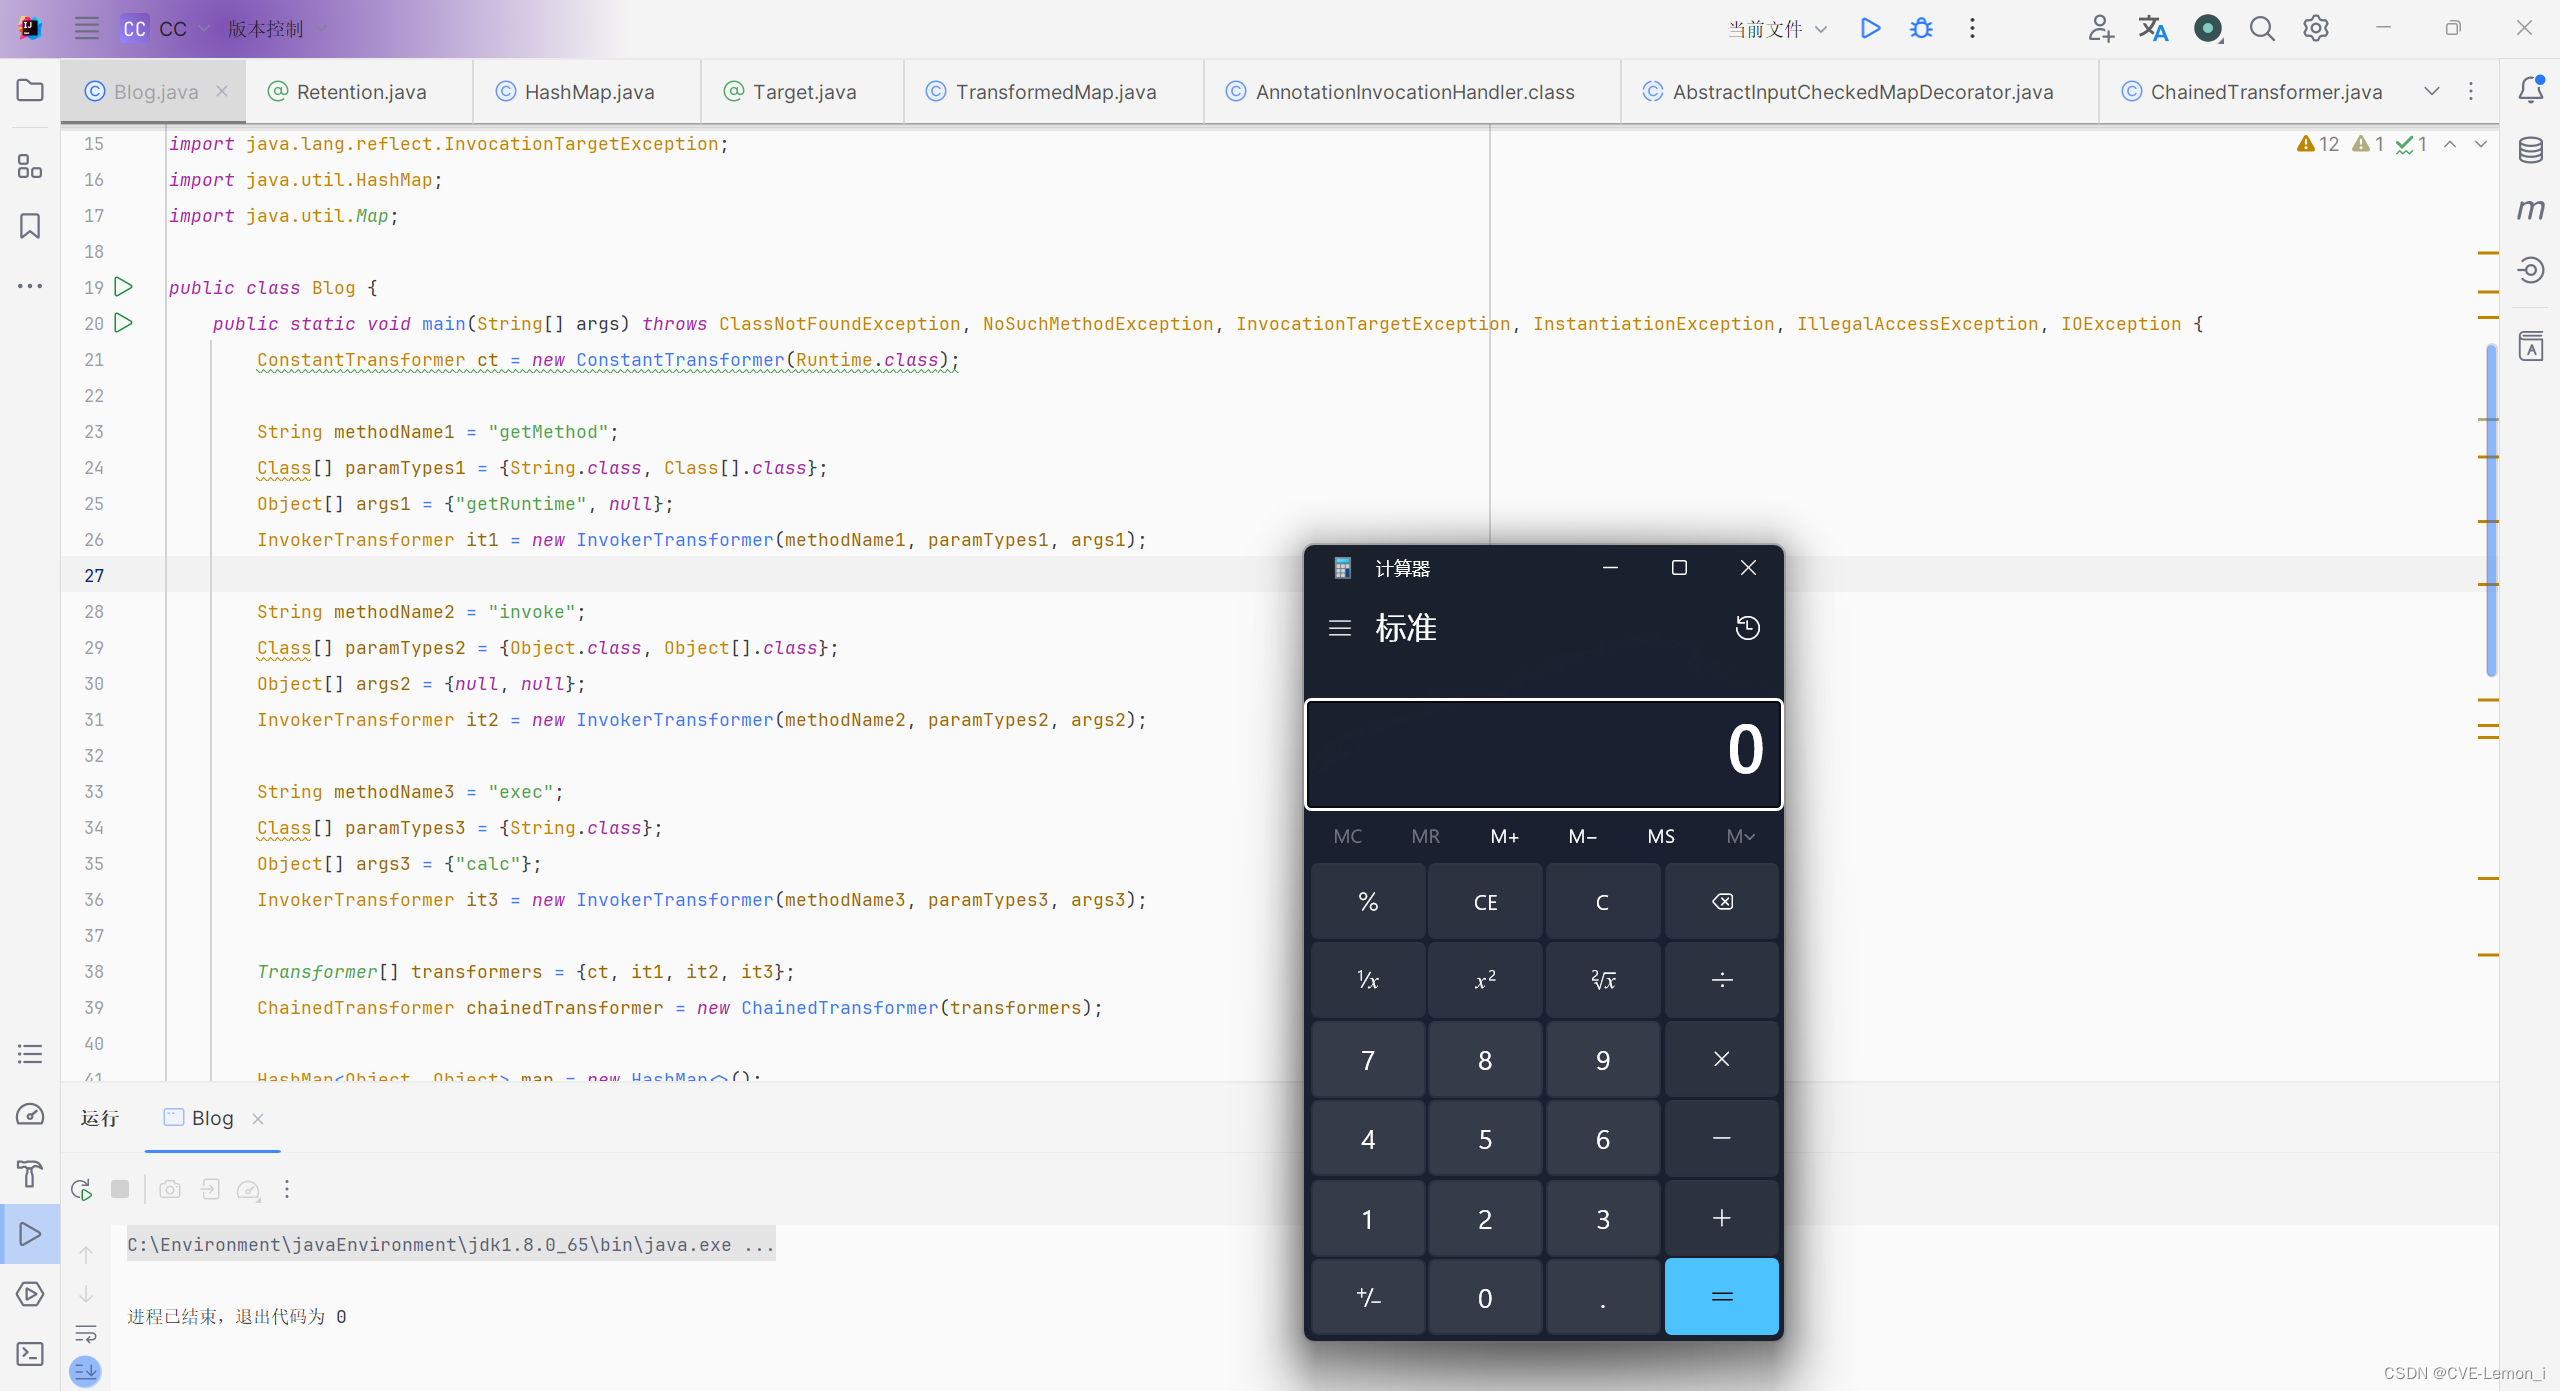Show more tool windows ellipsis in left sidebar

click(30, 286)
